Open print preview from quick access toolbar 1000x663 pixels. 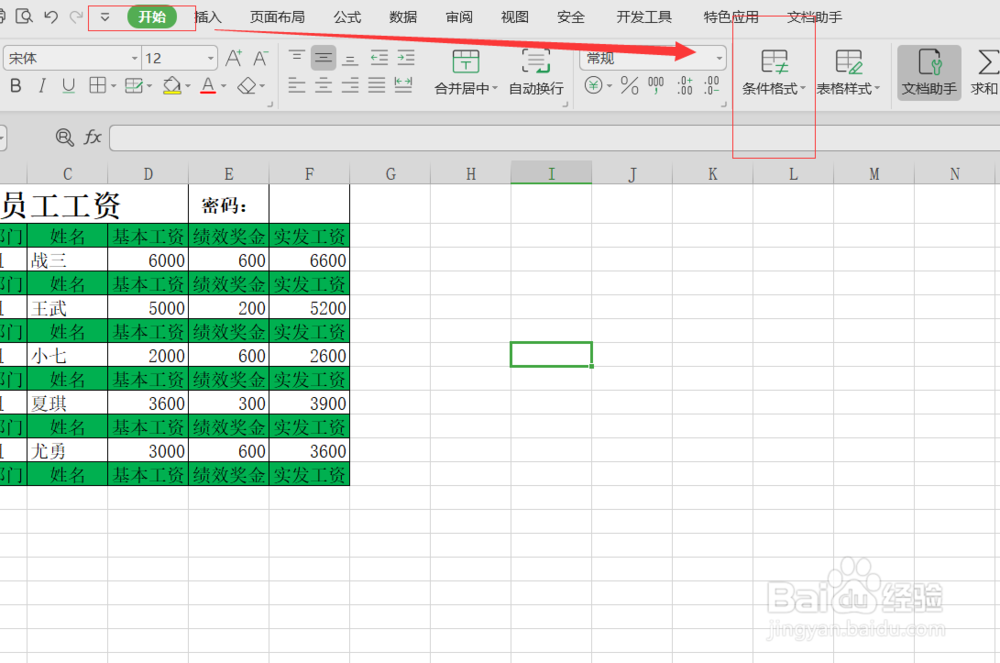[x=24, y=16]
